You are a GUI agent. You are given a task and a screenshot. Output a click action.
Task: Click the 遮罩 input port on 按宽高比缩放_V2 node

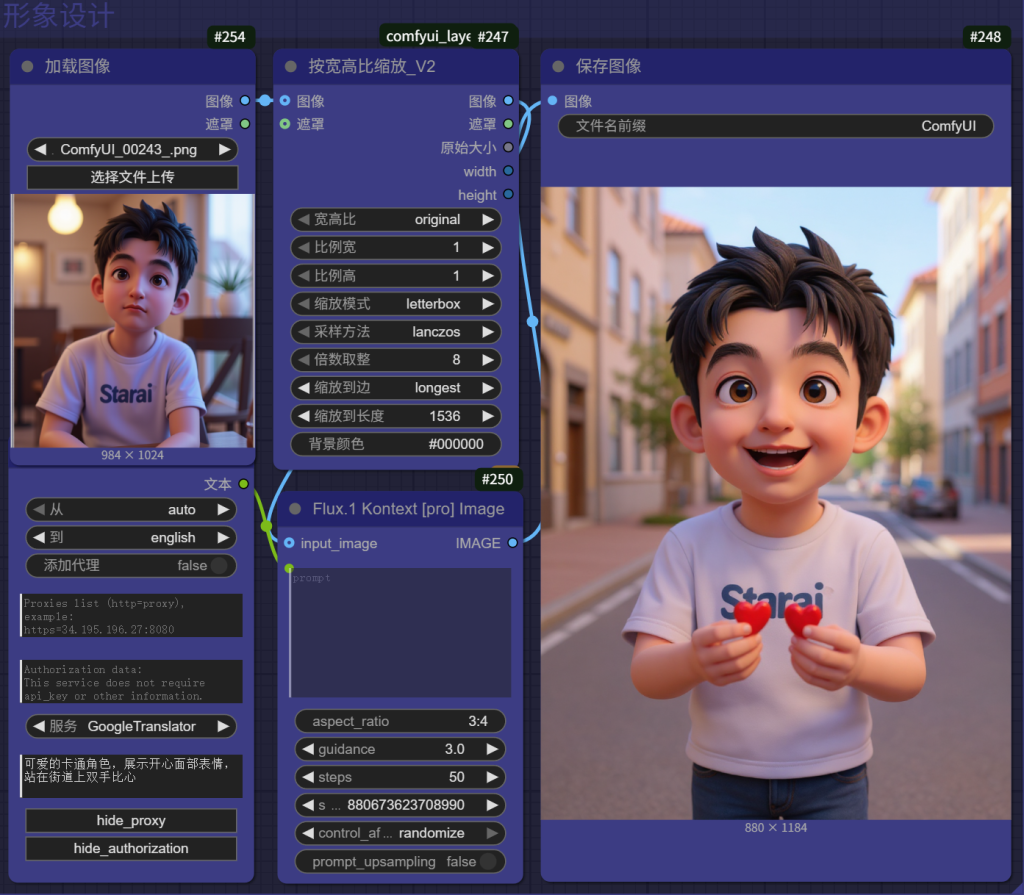coord(285,123)
